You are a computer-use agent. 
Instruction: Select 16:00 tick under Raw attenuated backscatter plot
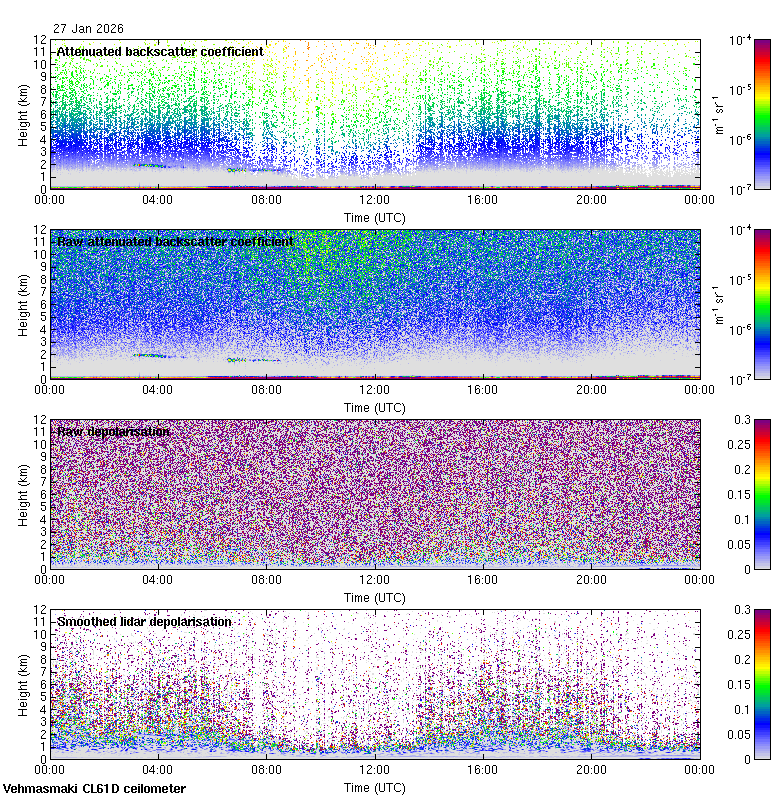coord(483,390)
